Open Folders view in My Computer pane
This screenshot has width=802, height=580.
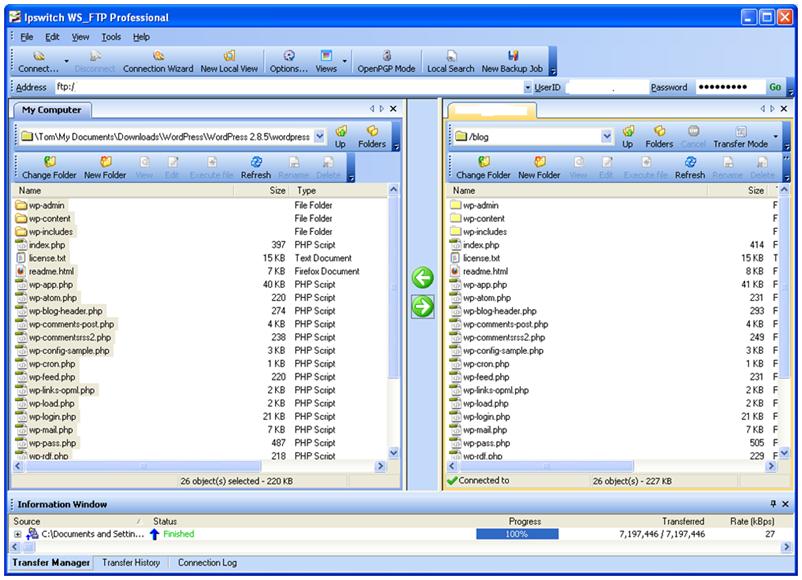tap(372, 137)
